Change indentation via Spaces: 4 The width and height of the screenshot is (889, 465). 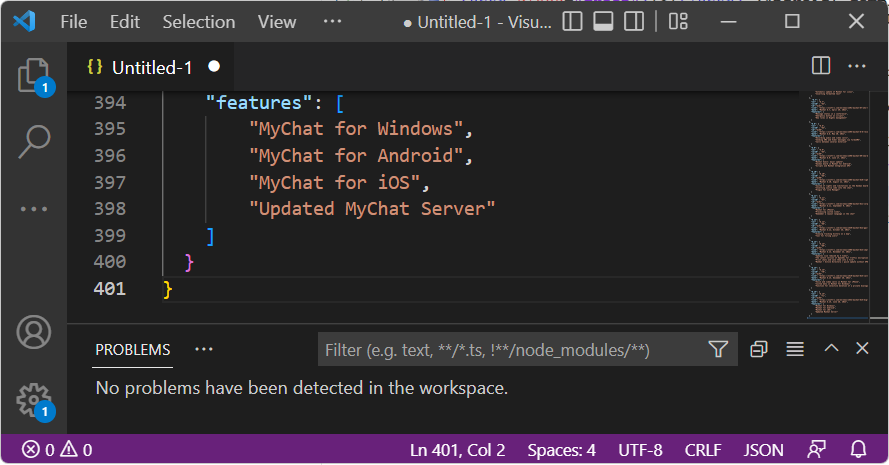coord(561,450)
